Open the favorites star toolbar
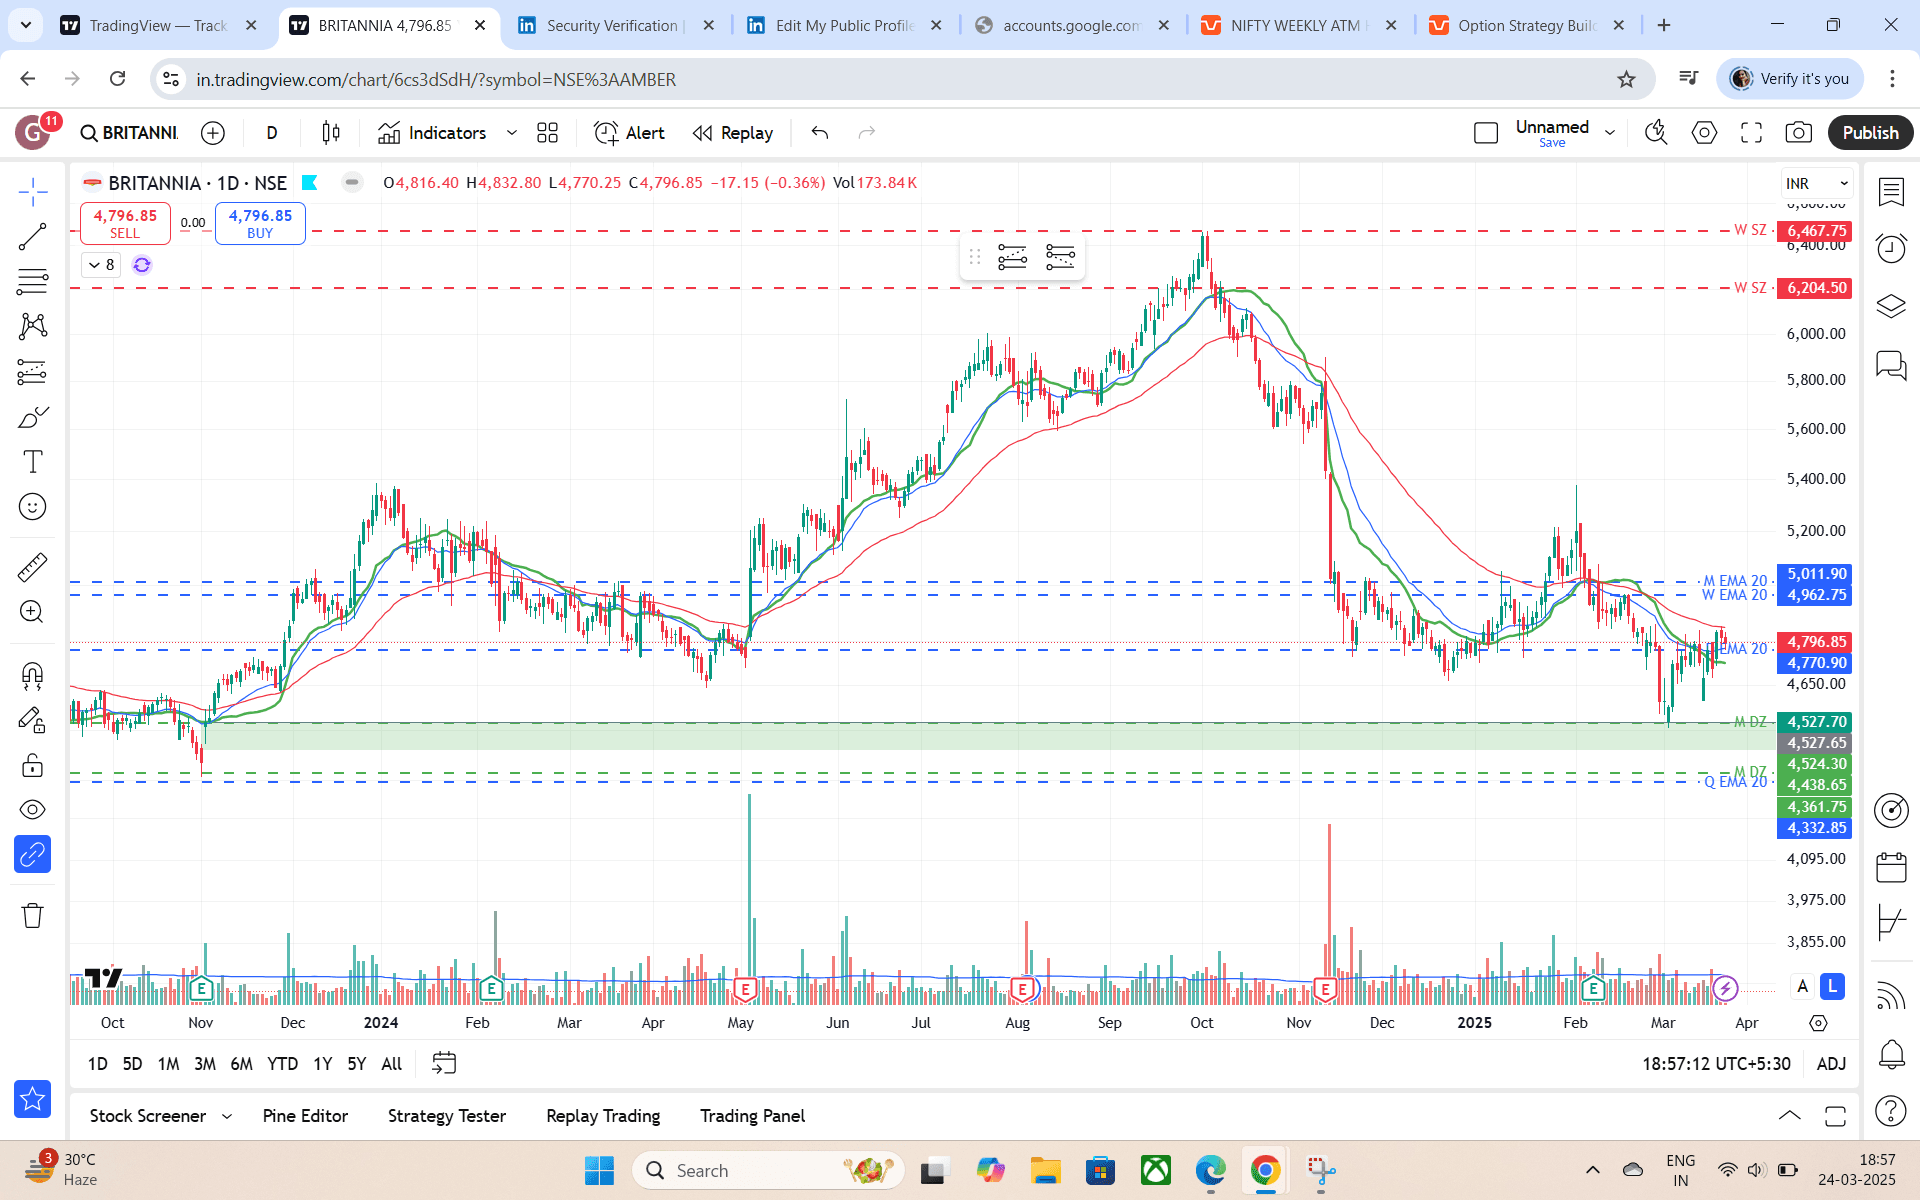 pyautogui.click(x=33, y=1099)
